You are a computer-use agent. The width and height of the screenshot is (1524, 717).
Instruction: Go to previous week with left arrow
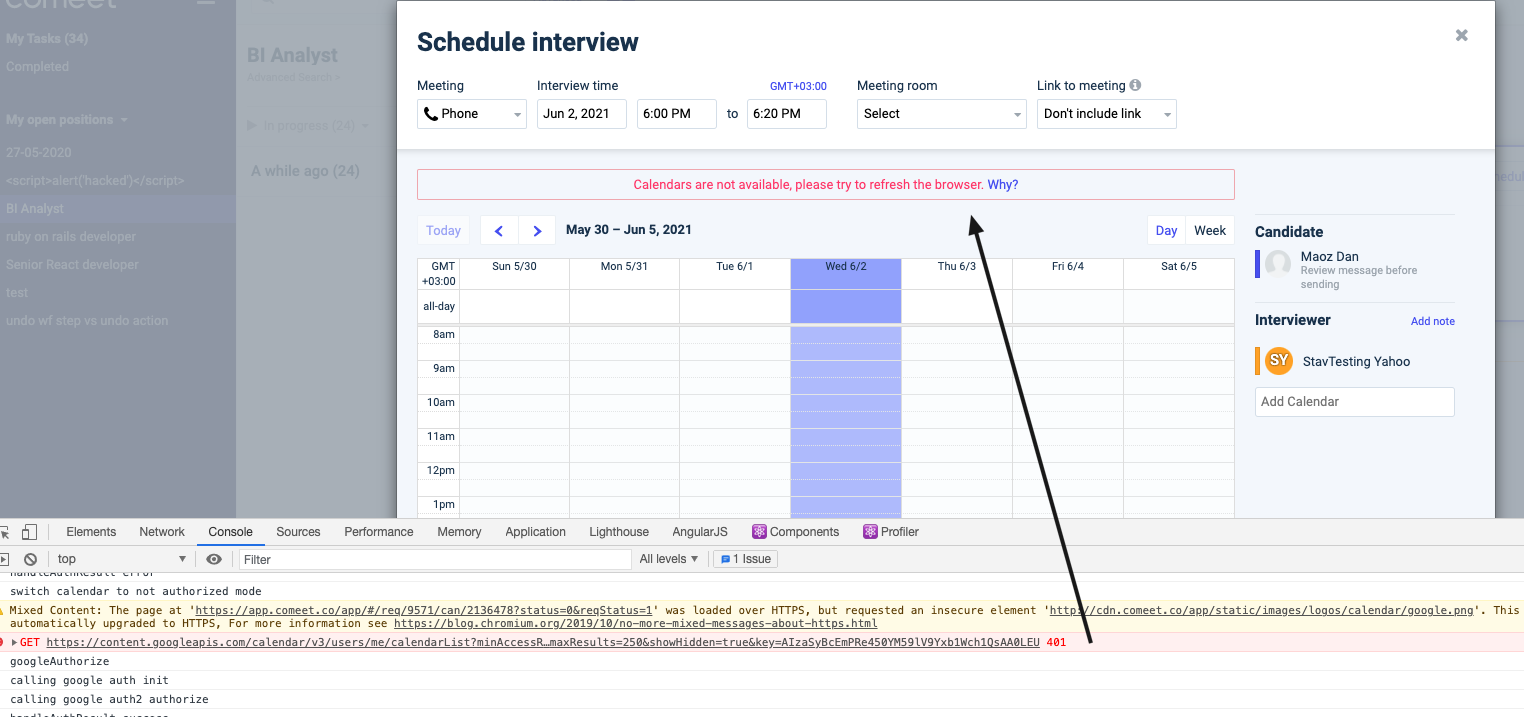tap(498, 230)
